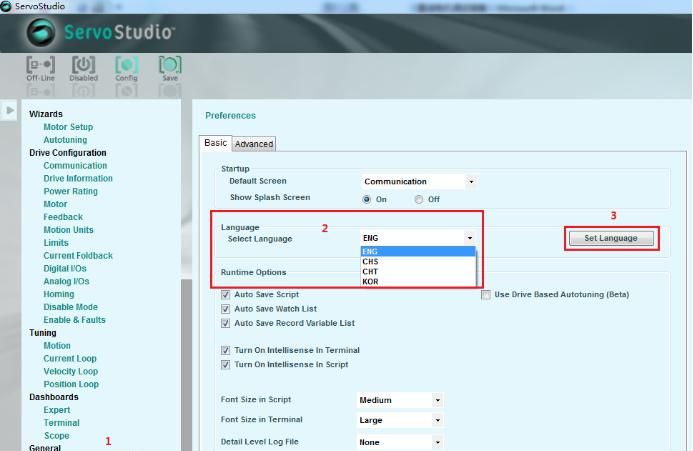Open Motion under Tuning
The image size is (693, 451).
point(57,345)
